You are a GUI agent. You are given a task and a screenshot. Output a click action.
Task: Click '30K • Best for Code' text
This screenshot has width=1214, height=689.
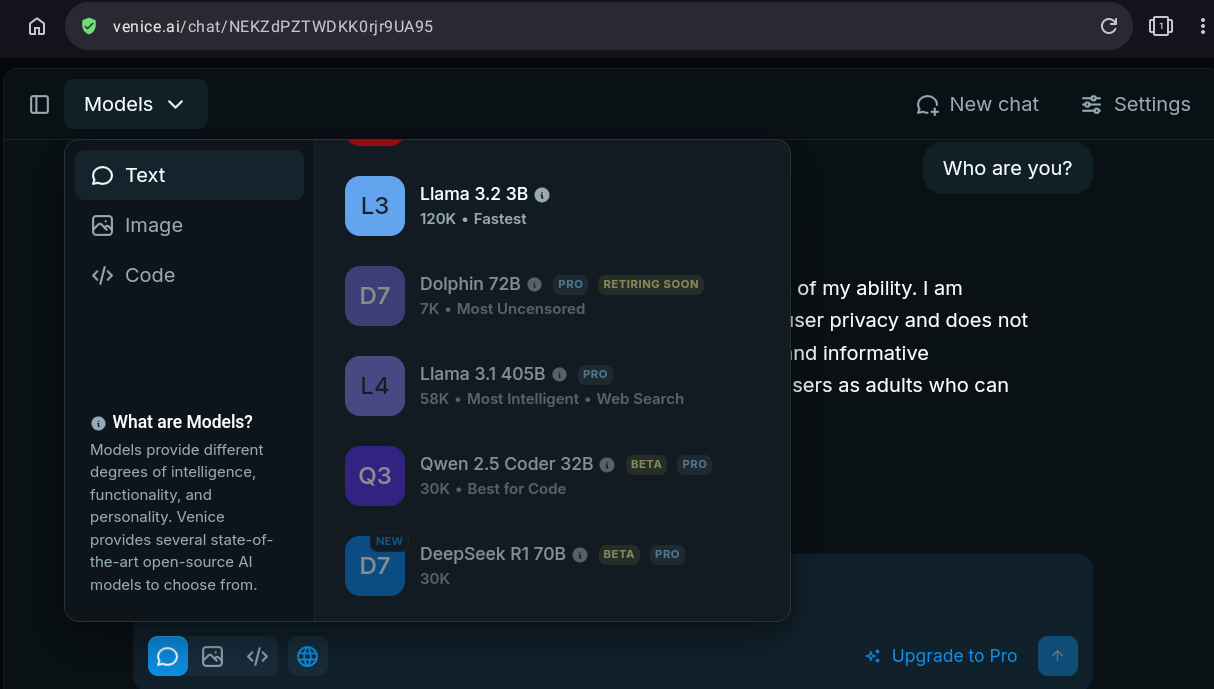[x=493, y=489]
